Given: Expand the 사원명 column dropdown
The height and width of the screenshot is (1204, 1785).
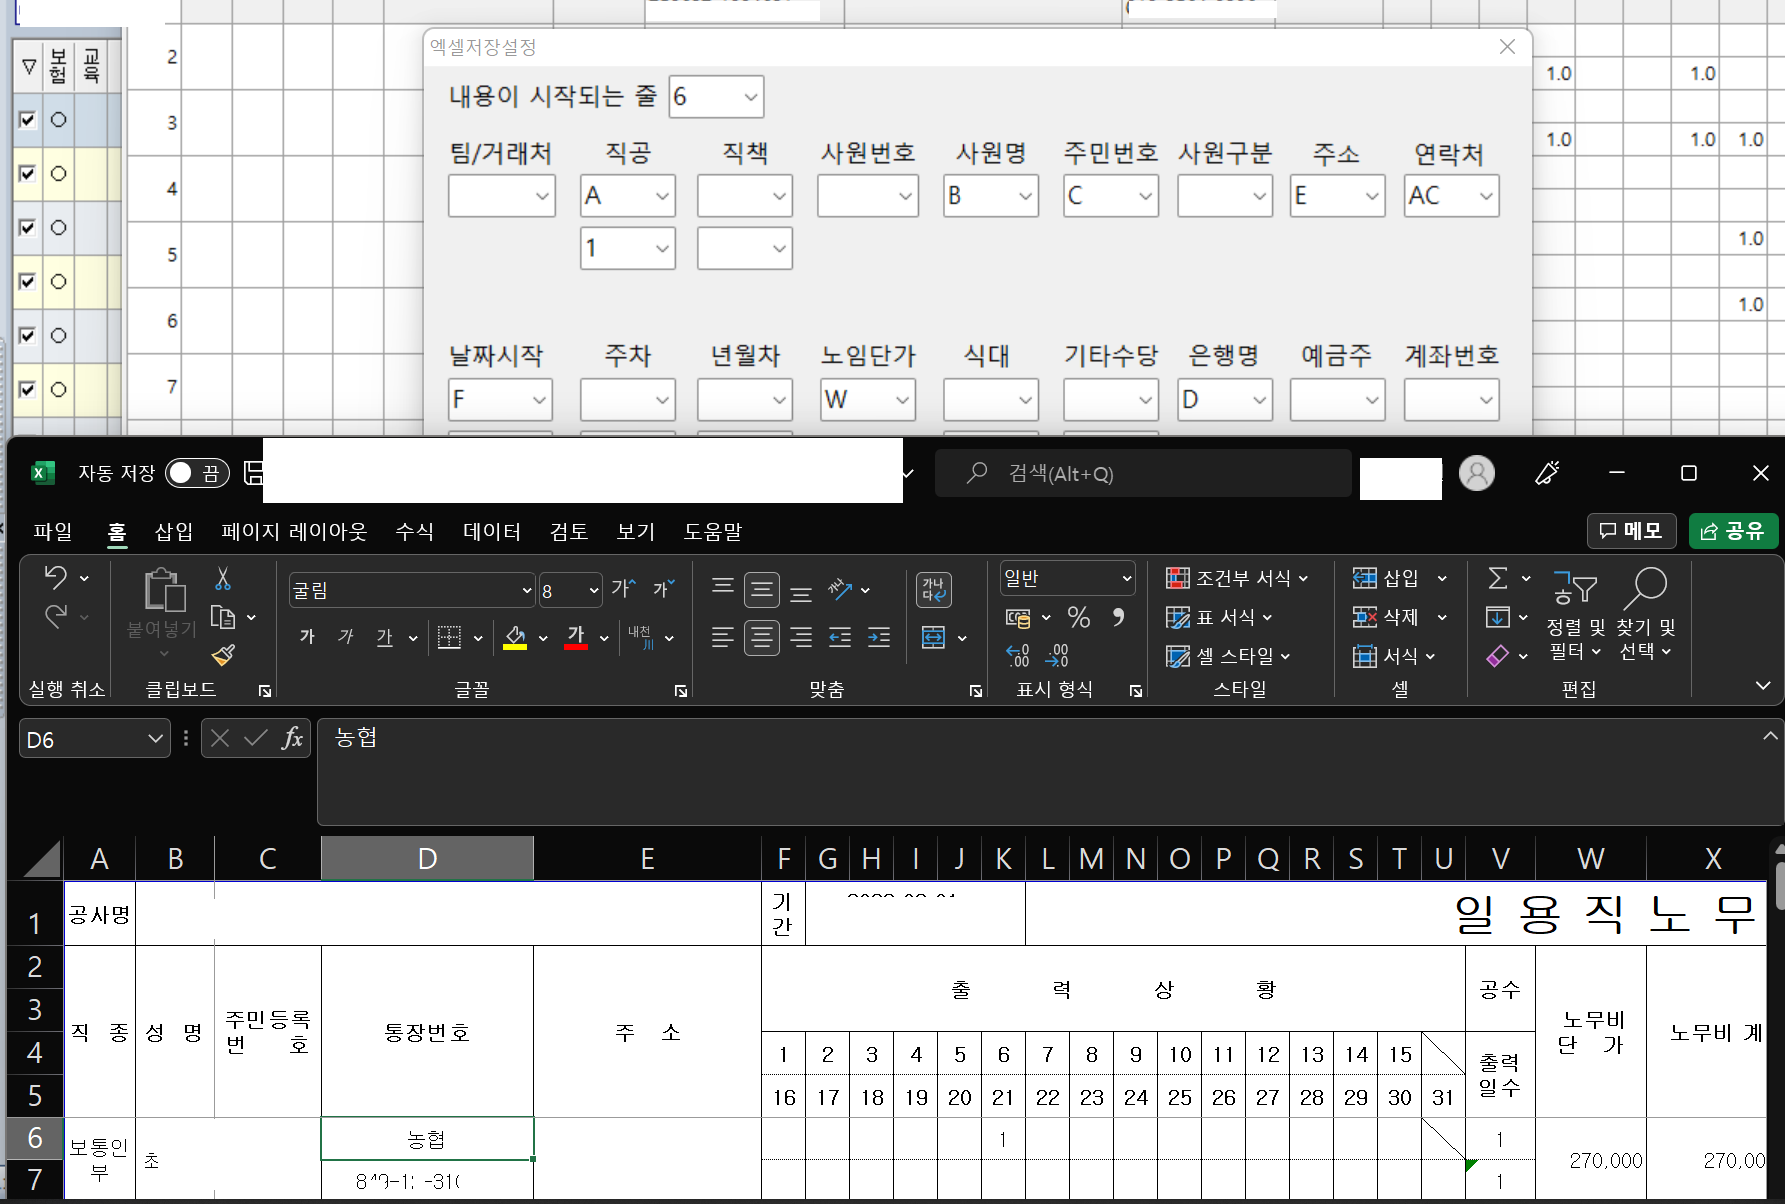Looking at the screenshot, I should 1025,196.
